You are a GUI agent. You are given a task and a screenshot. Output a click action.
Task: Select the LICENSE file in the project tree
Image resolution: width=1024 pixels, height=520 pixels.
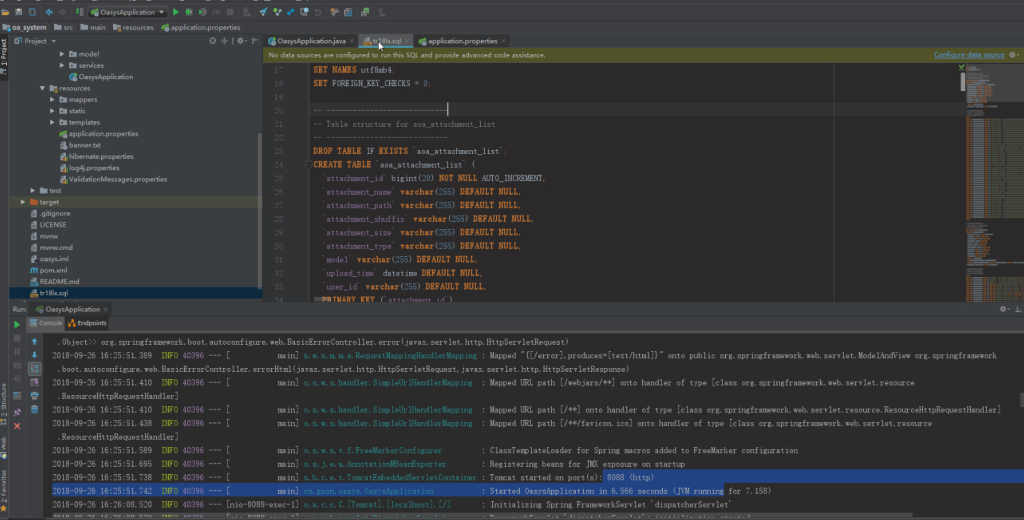(x=48, y=225)
